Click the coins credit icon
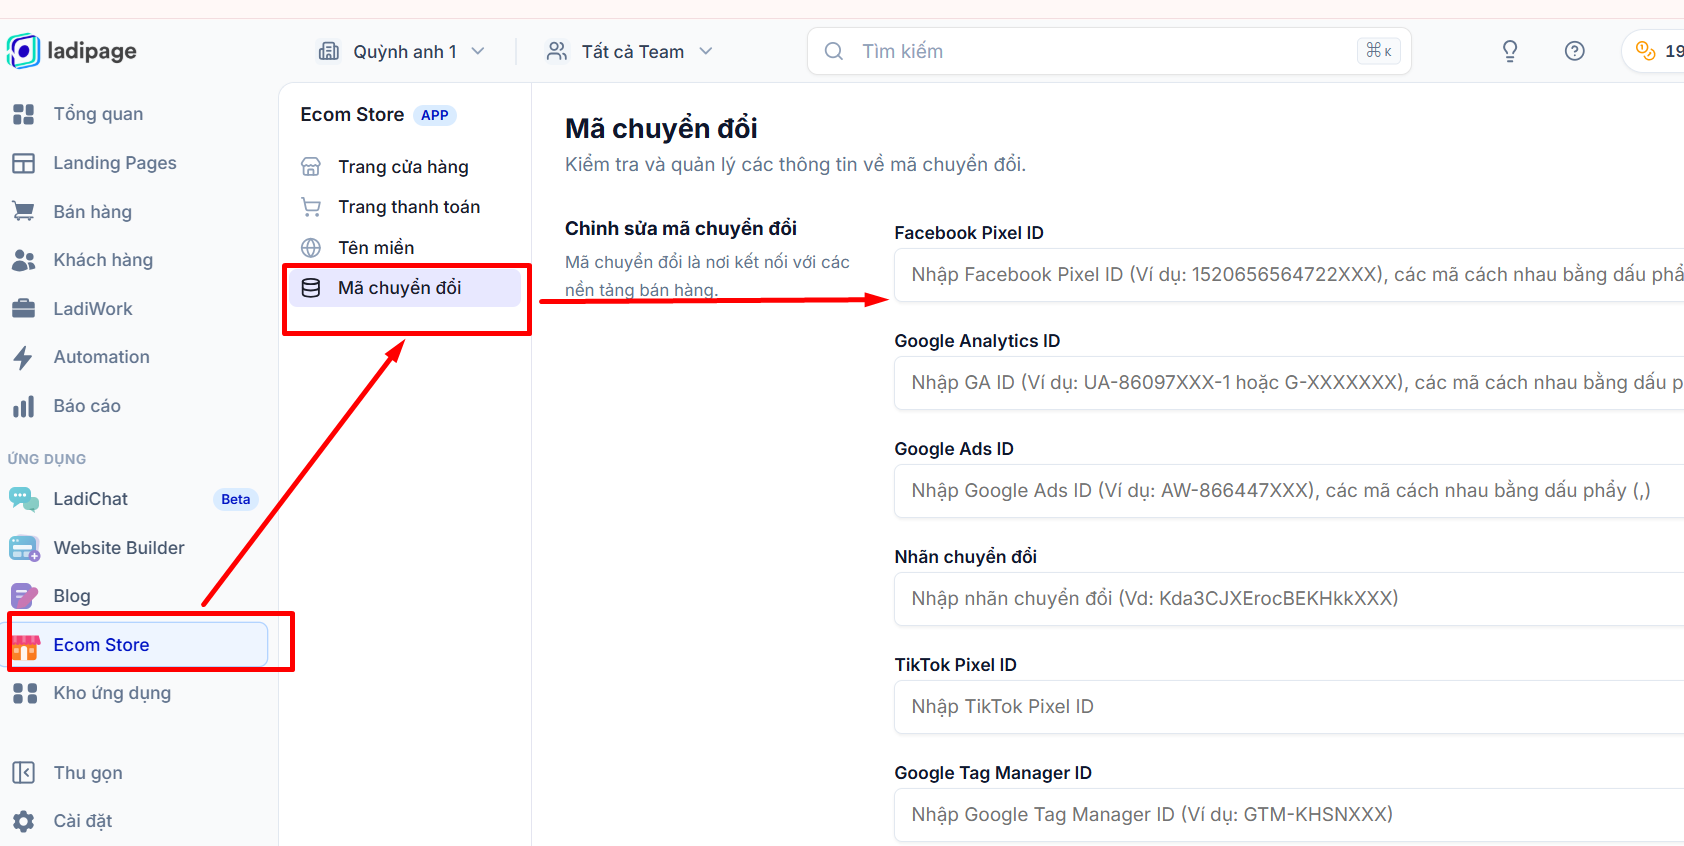The image size is (1684, 846). [x=1646, y=51]
